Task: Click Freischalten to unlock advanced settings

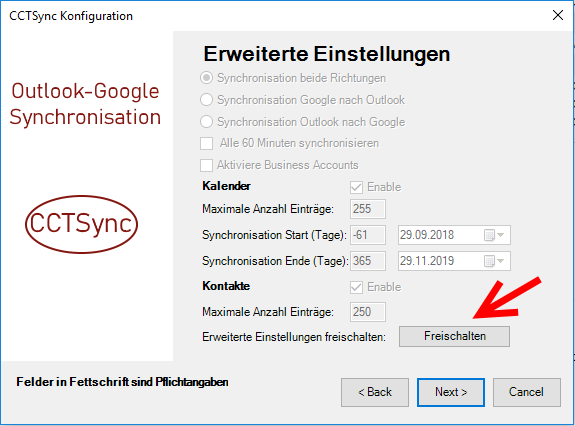Action: pos(454,336)
